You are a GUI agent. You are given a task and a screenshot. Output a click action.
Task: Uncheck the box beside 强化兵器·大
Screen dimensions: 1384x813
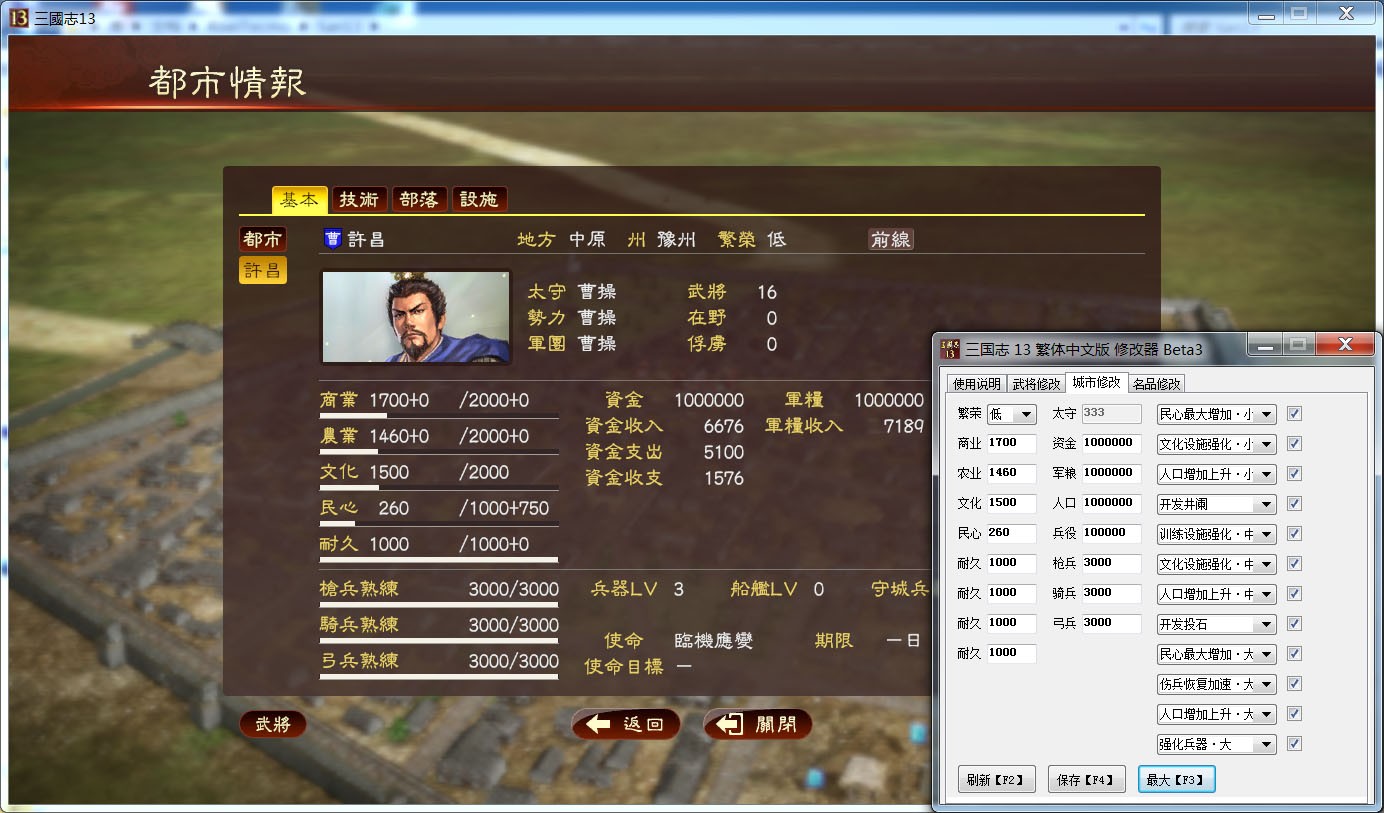1294,744
